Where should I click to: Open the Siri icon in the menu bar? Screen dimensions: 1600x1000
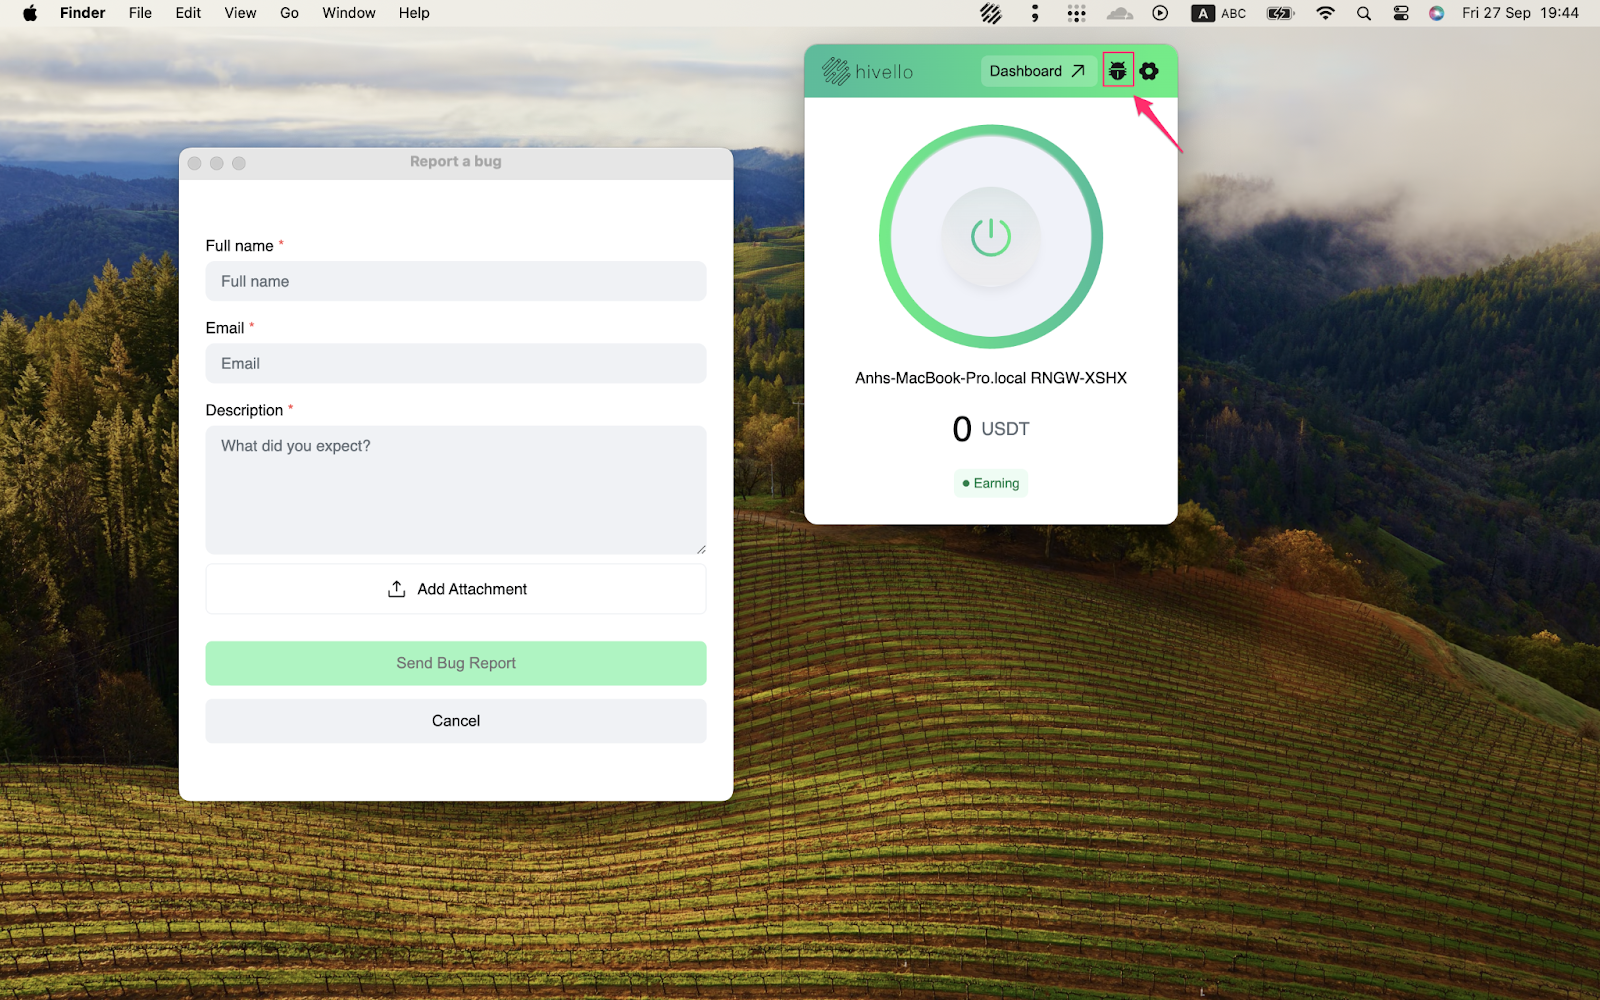pyautogui.click(x=1436, y=13)
